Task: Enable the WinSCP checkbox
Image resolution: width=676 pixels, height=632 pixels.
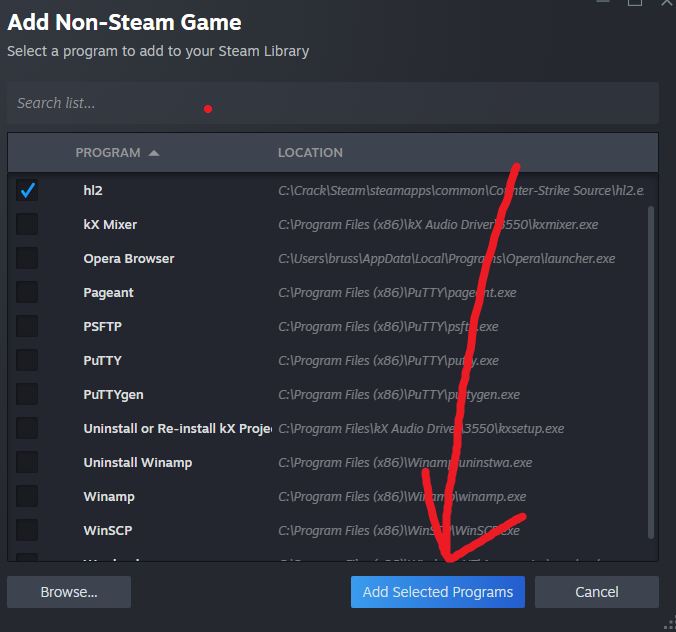Action: click(x=27, y=530)
